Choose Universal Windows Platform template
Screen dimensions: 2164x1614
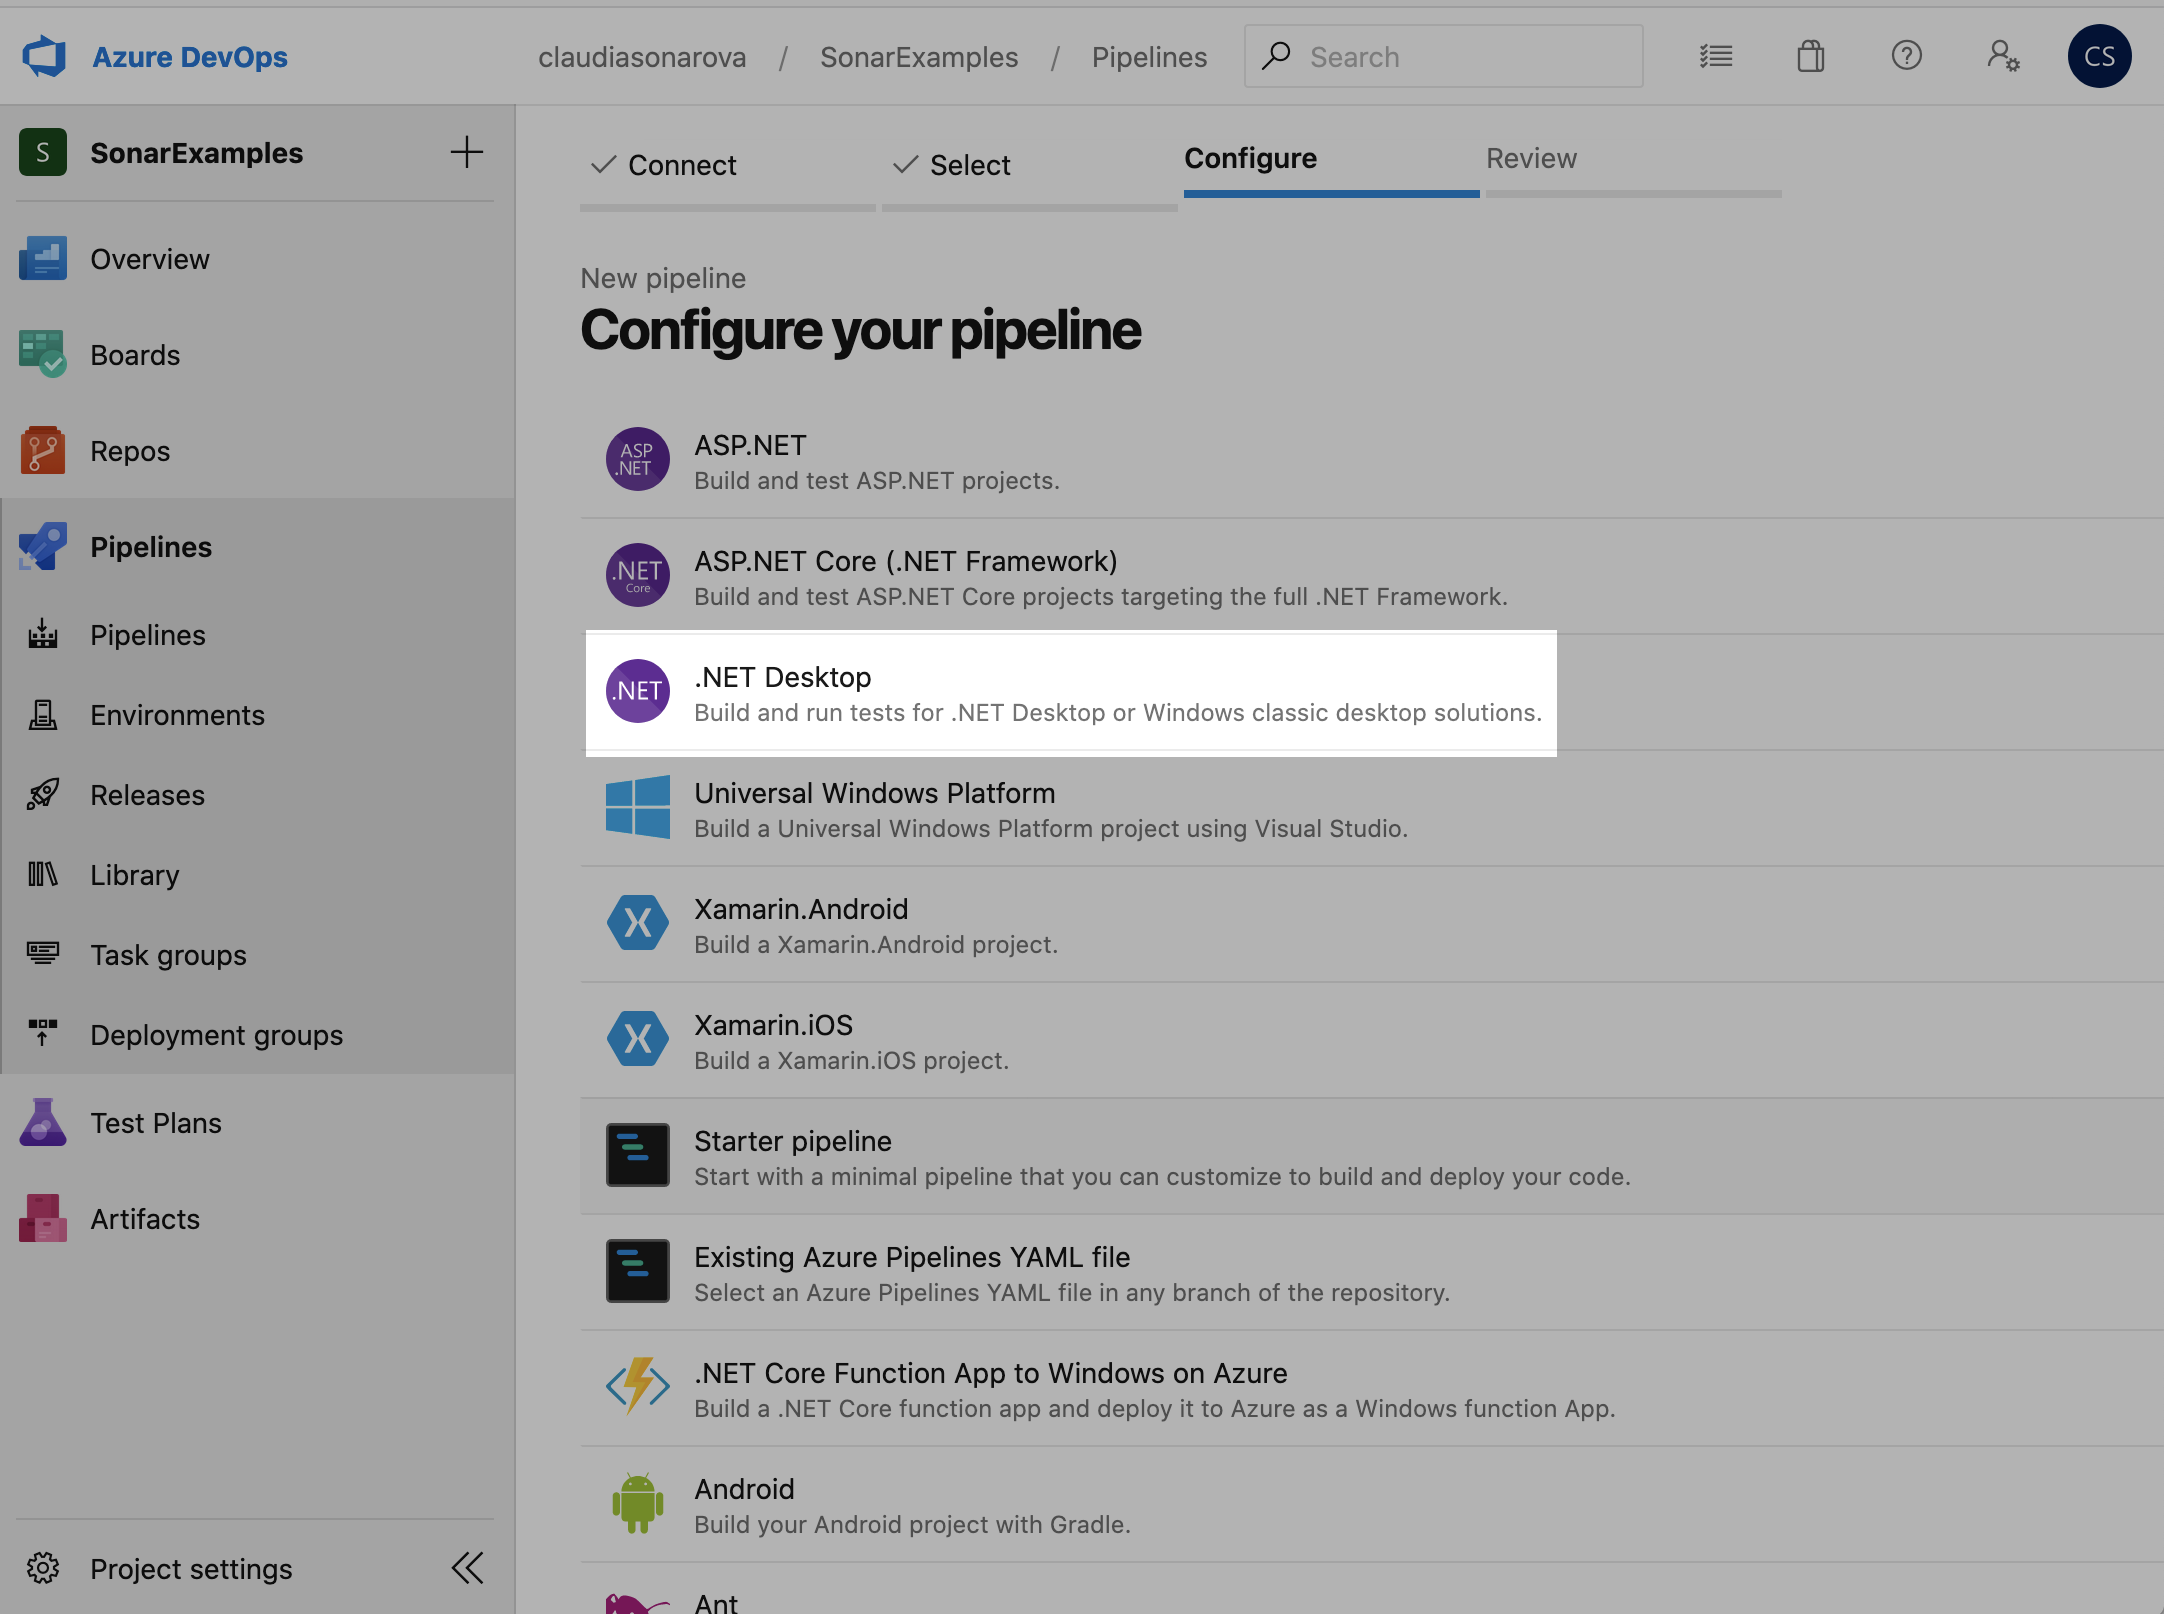tap(1372, 809)
